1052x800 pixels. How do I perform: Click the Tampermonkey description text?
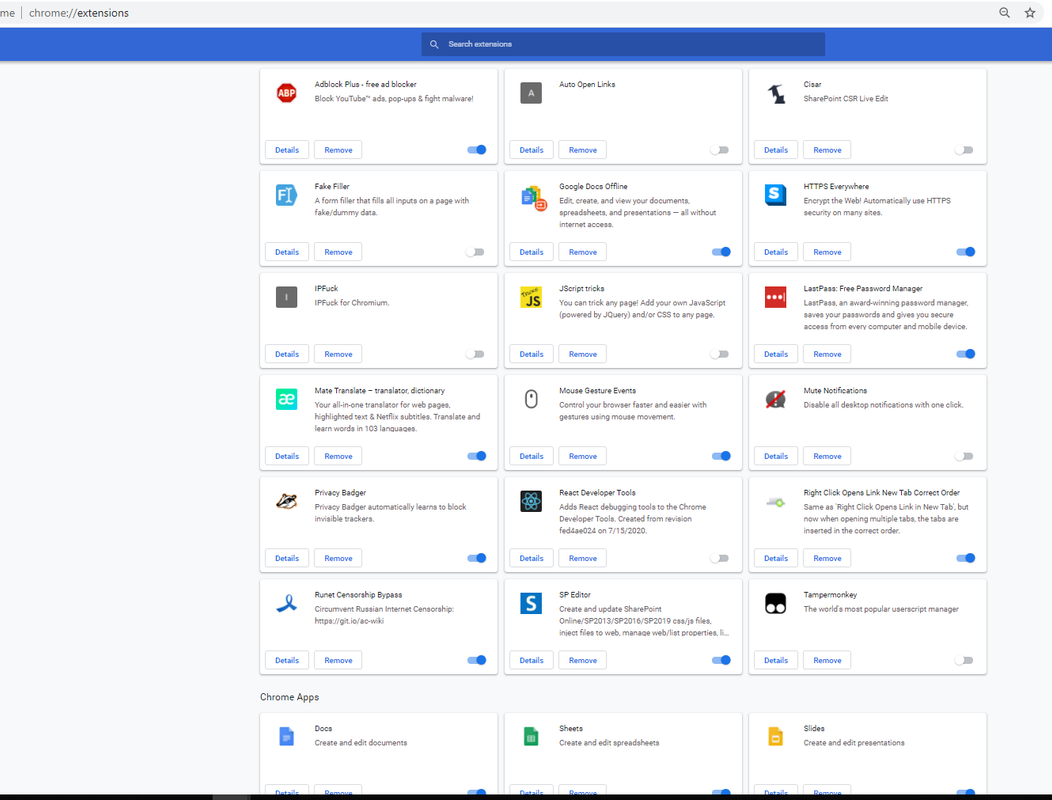881,609
